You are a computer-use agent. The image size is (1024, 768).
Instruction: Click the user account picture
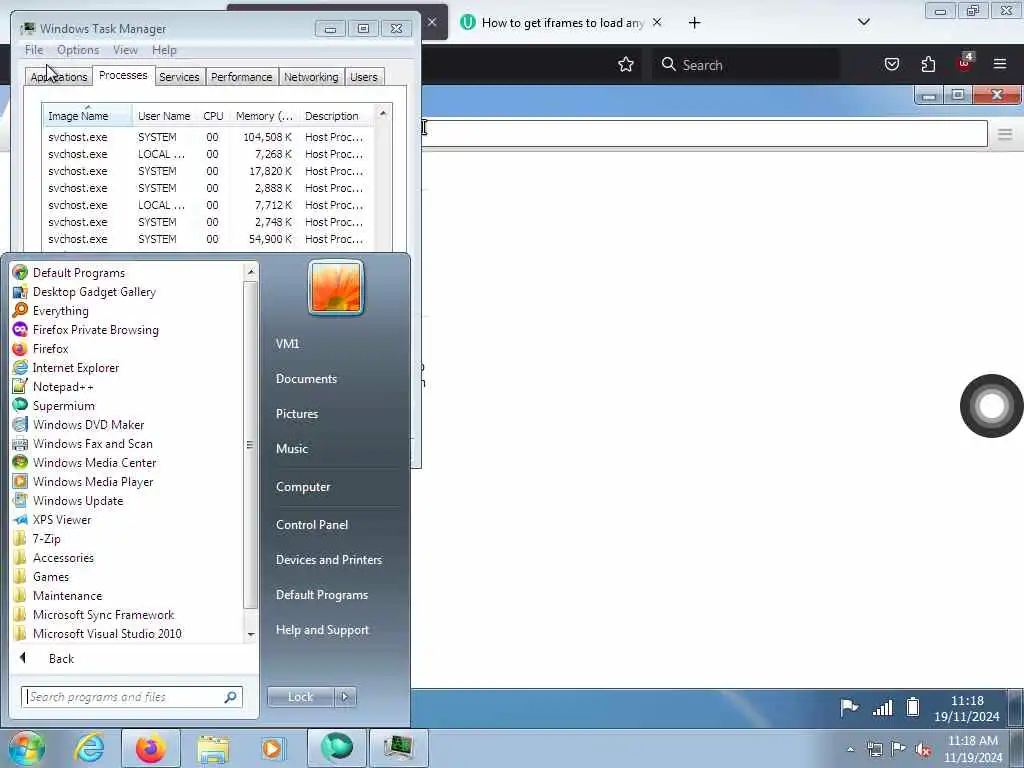tap(336, 287)
